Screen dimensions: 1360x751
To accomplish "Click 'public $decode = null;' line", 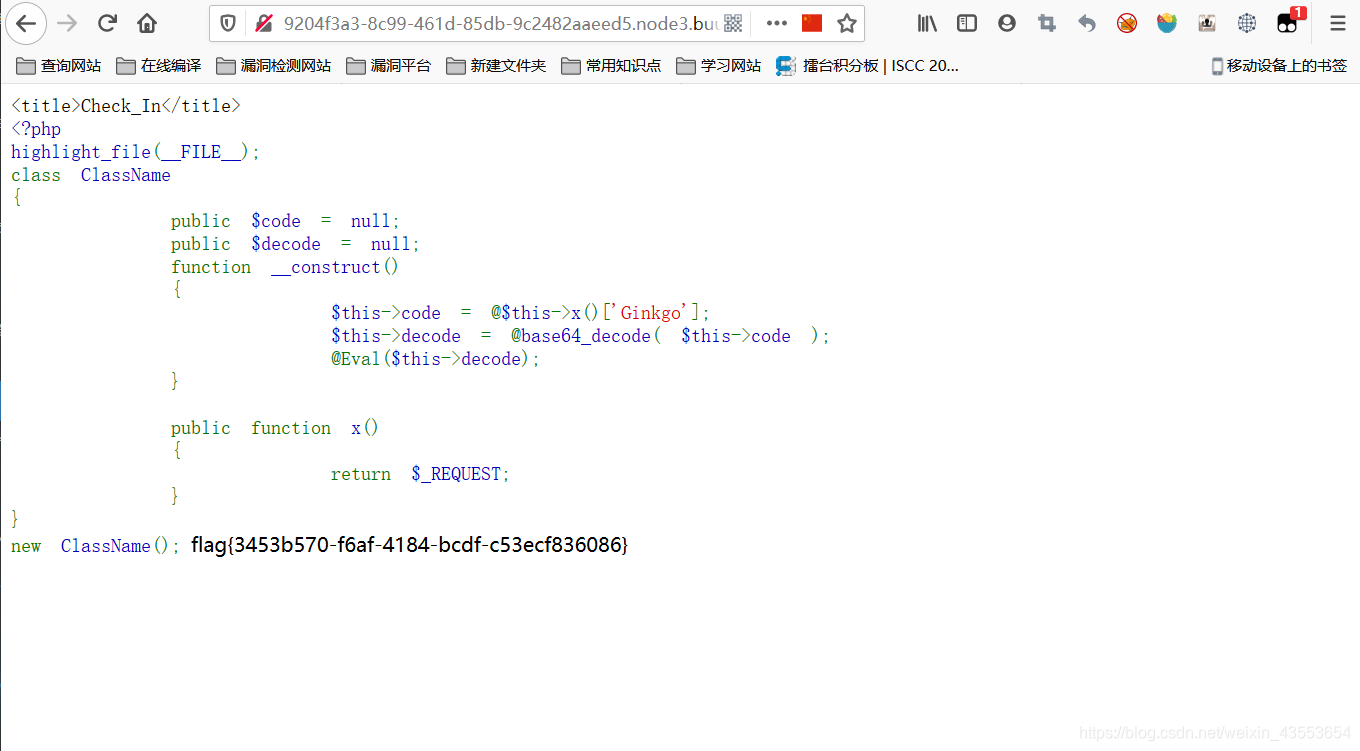I will coord(296,244).
